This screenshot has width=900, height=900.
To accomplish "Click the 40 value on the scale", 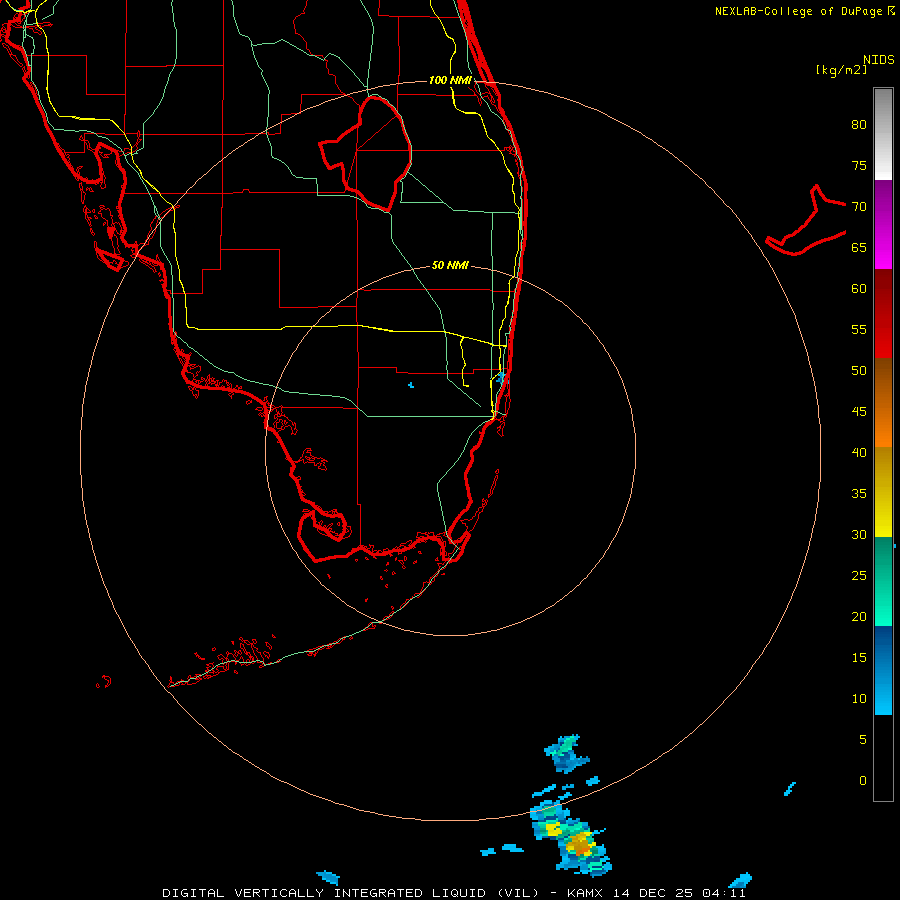I will [x=859, y=453].
